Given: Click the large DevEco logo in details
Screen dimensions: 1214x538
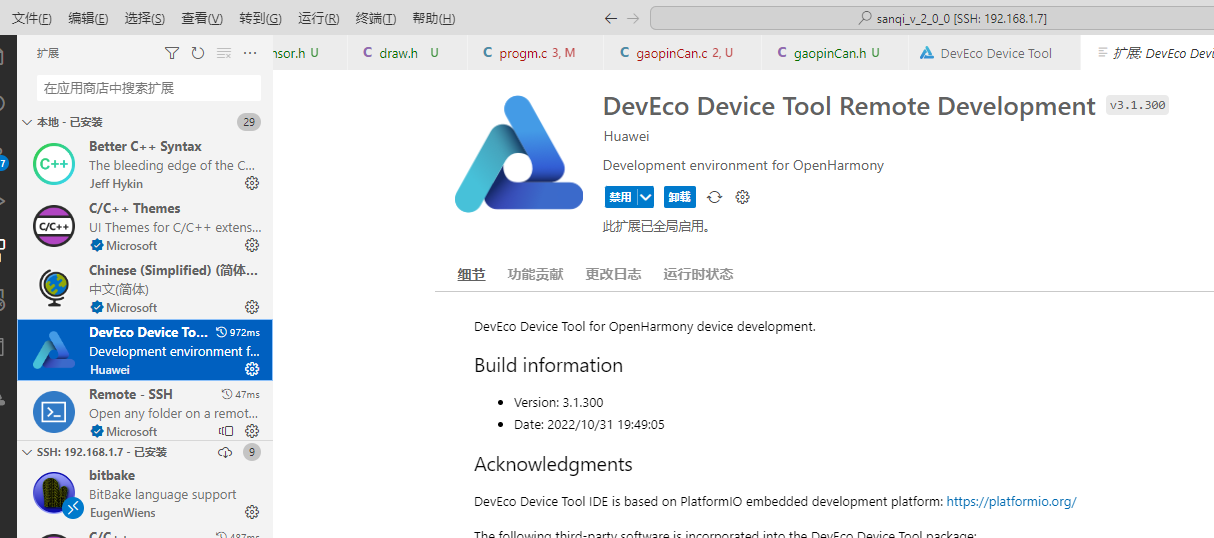Looking at the screenshot, I should pyautogui.click(x=519, y=154).
